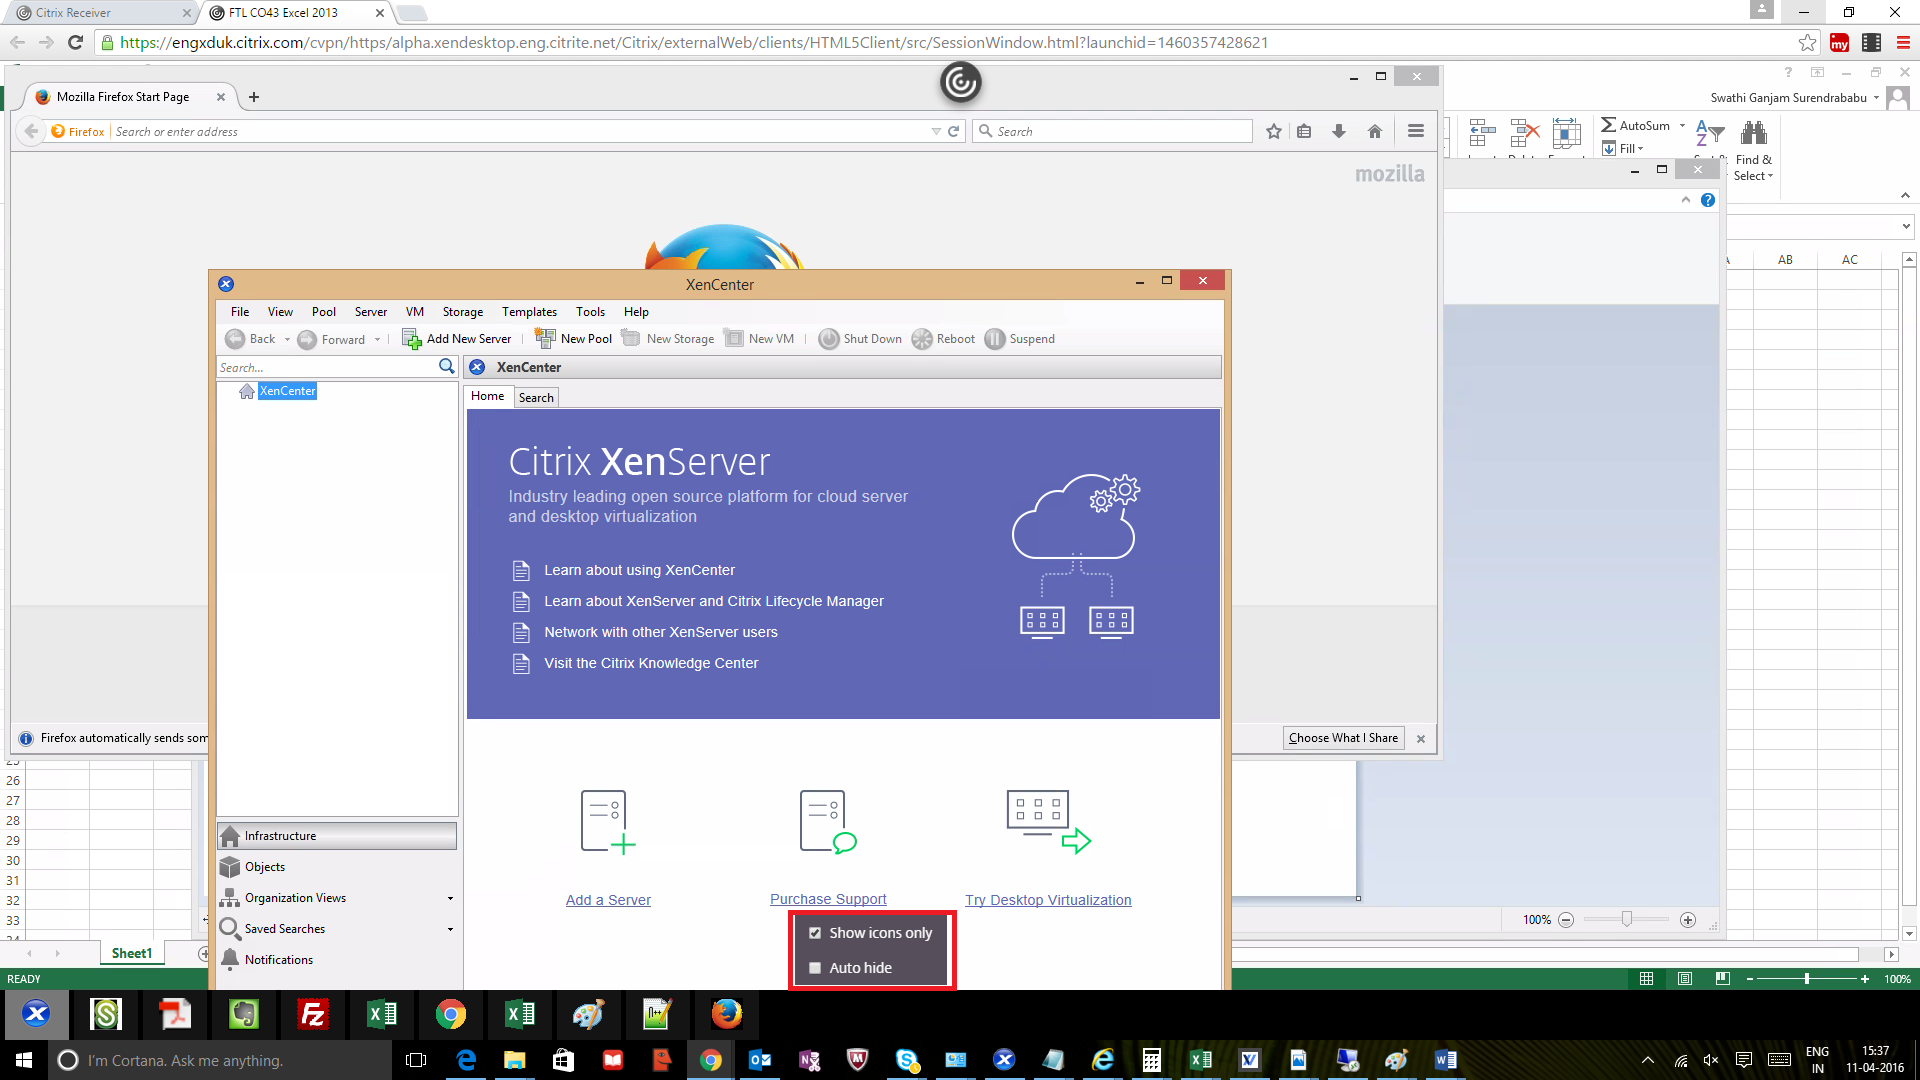Click the Firefox bookmark star icon
Image resolution: width=1920 pixels, height=1080 pixels.
tap(1273, 131)
